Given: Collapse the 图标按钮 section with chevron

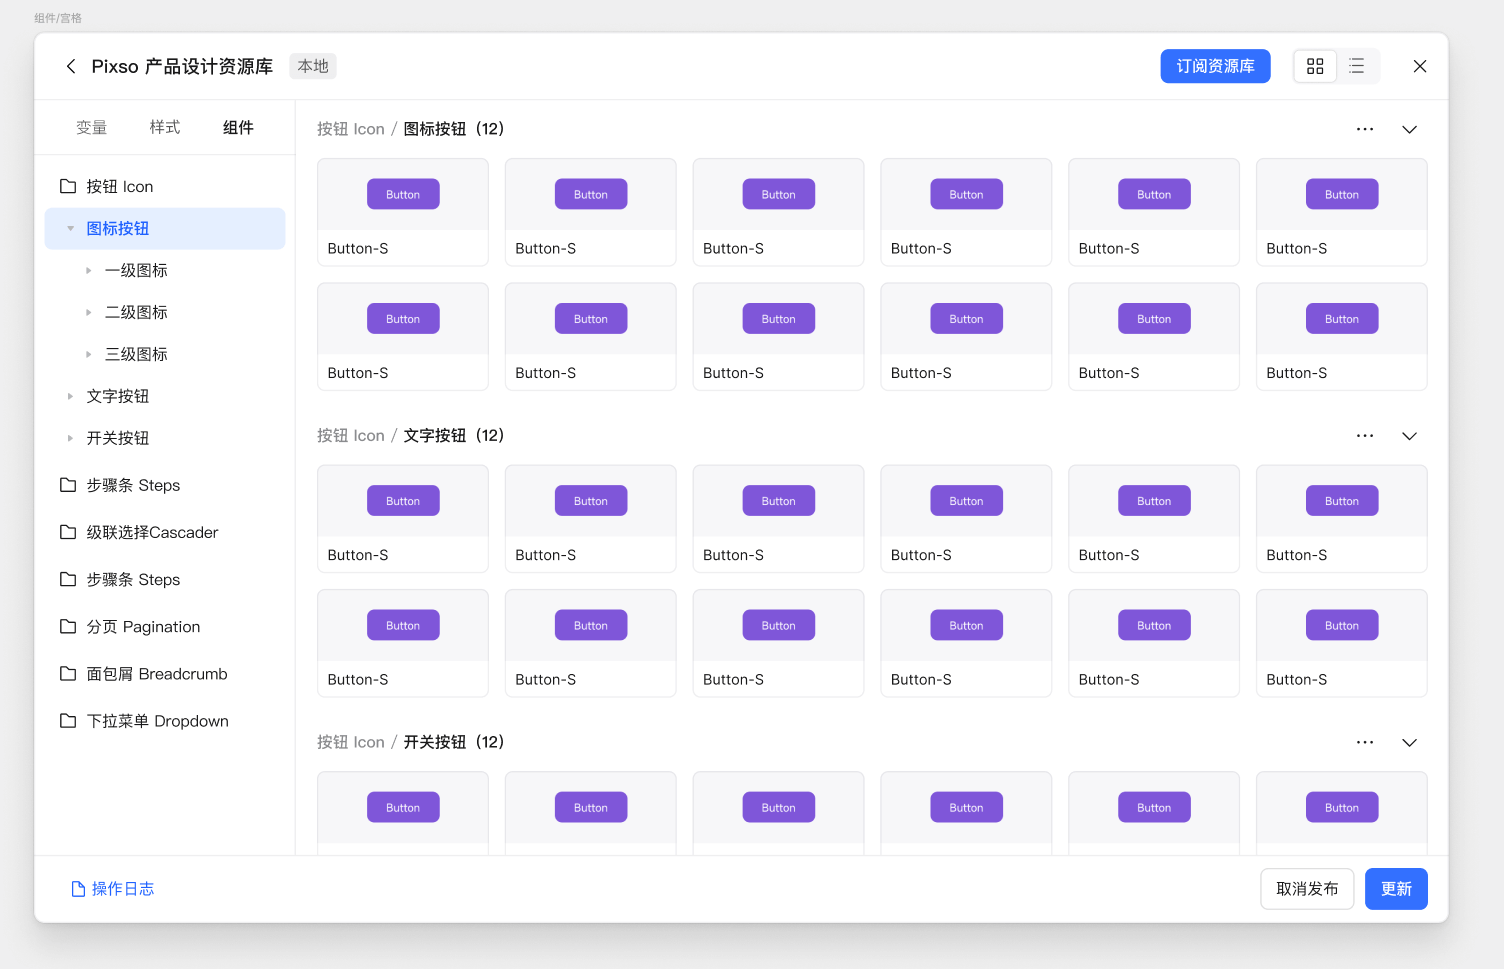Looking at the screenshot, I should tap(1409, 130).
